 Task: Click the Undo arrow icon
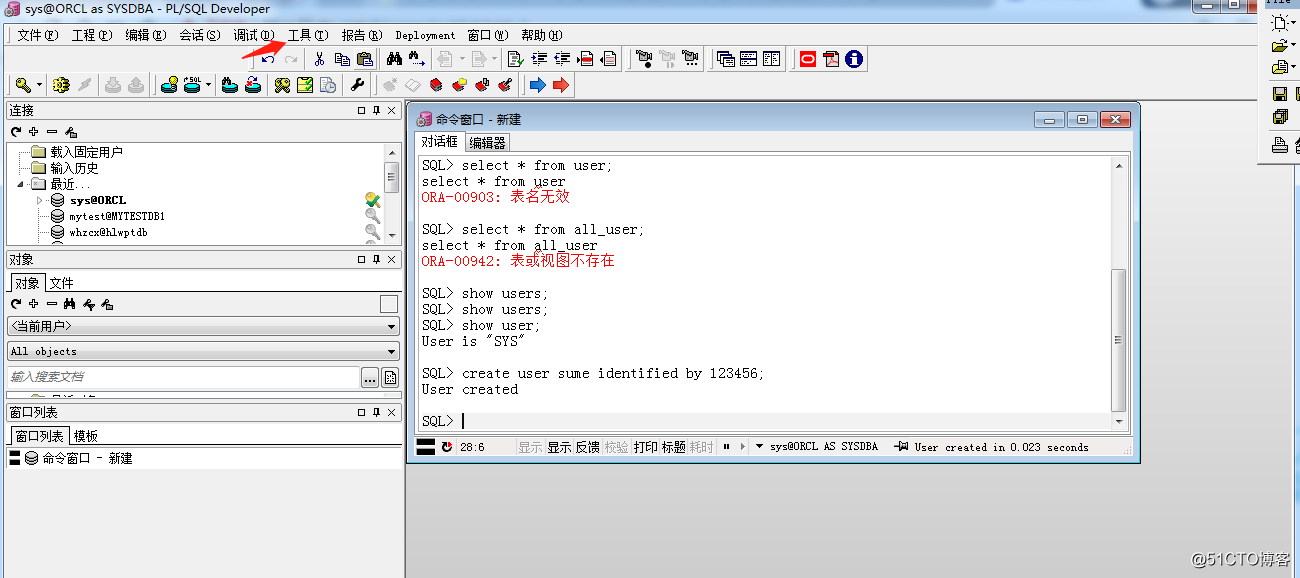click(268, 59)
